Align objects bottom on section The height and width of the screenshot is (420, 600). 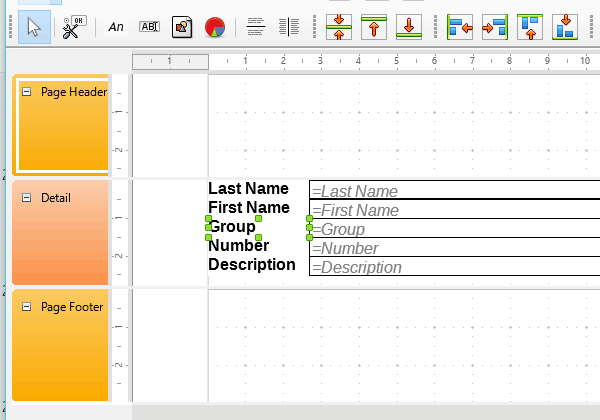(x=565, y=27)
